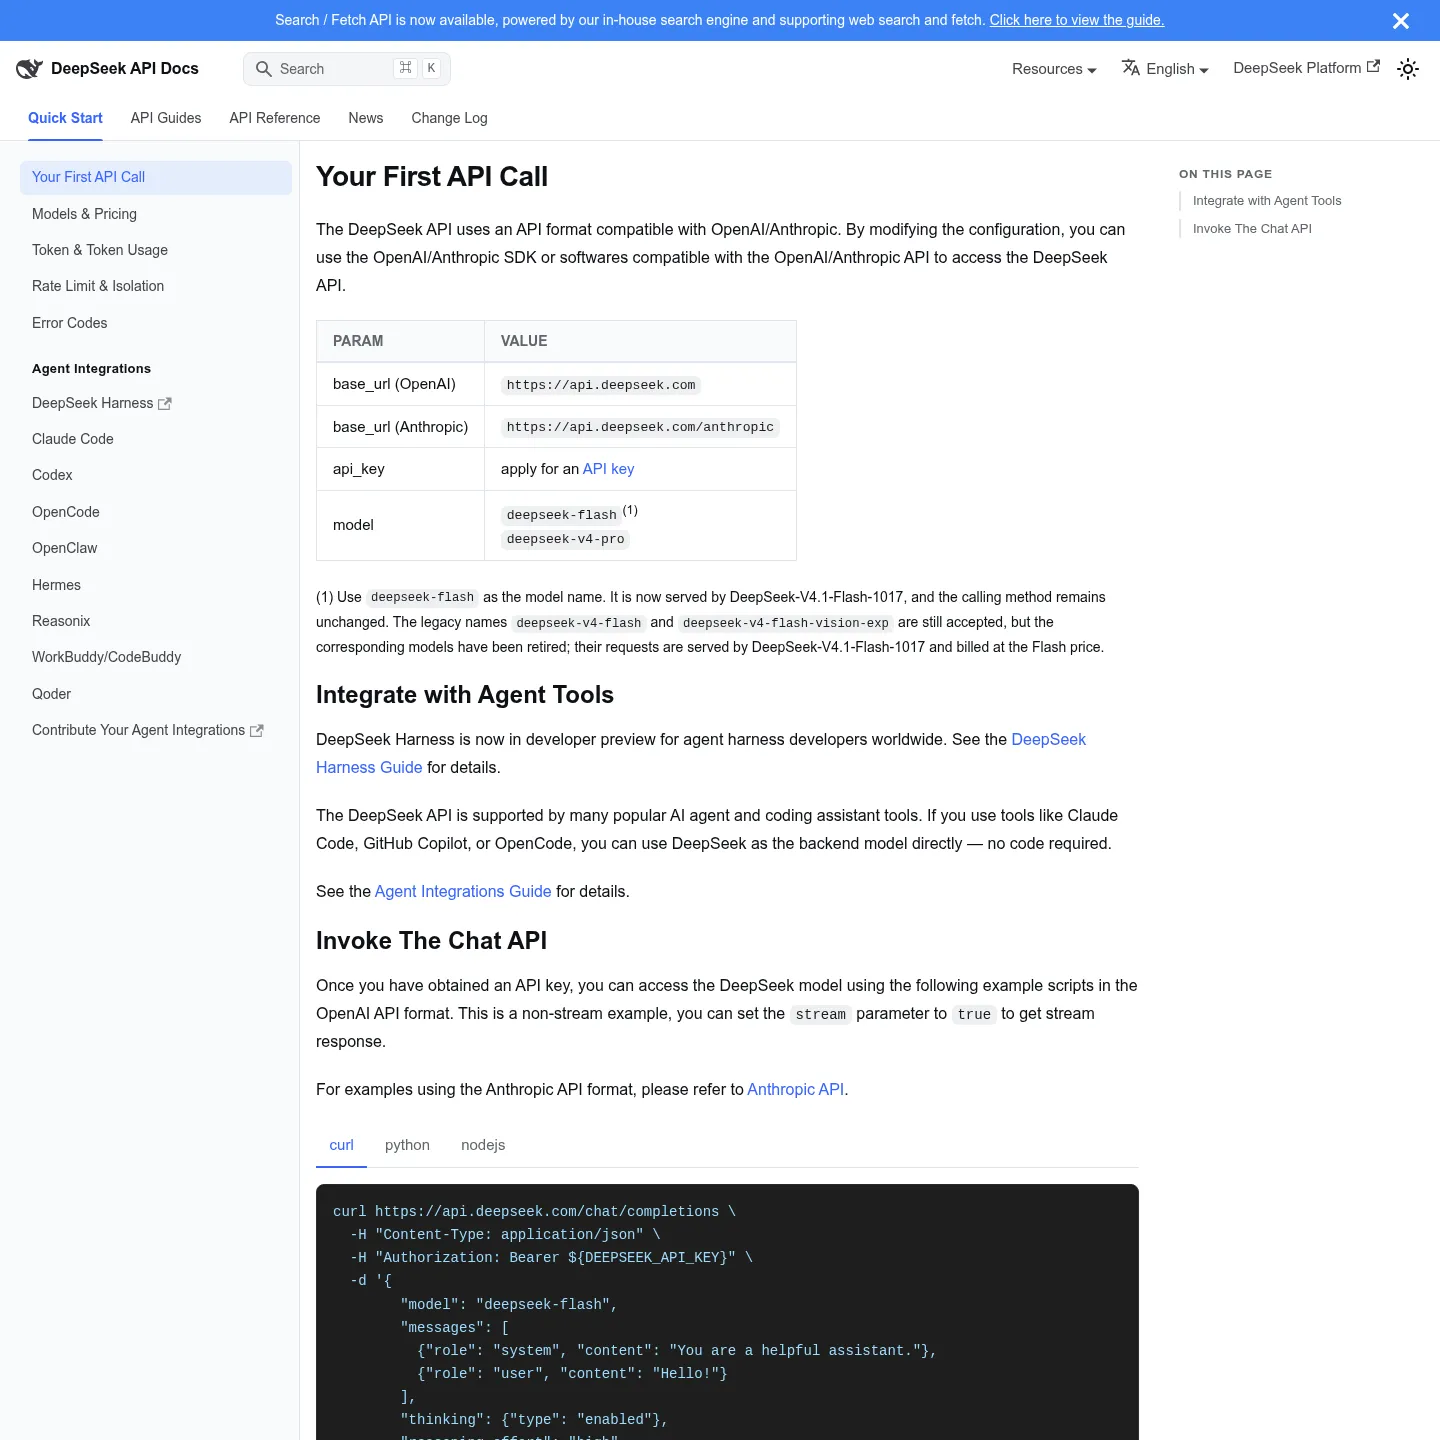The width and height of the screenshot is (1440, 1440).
Task: Close the announcement banner with the X
Action: click(1401, 21)
